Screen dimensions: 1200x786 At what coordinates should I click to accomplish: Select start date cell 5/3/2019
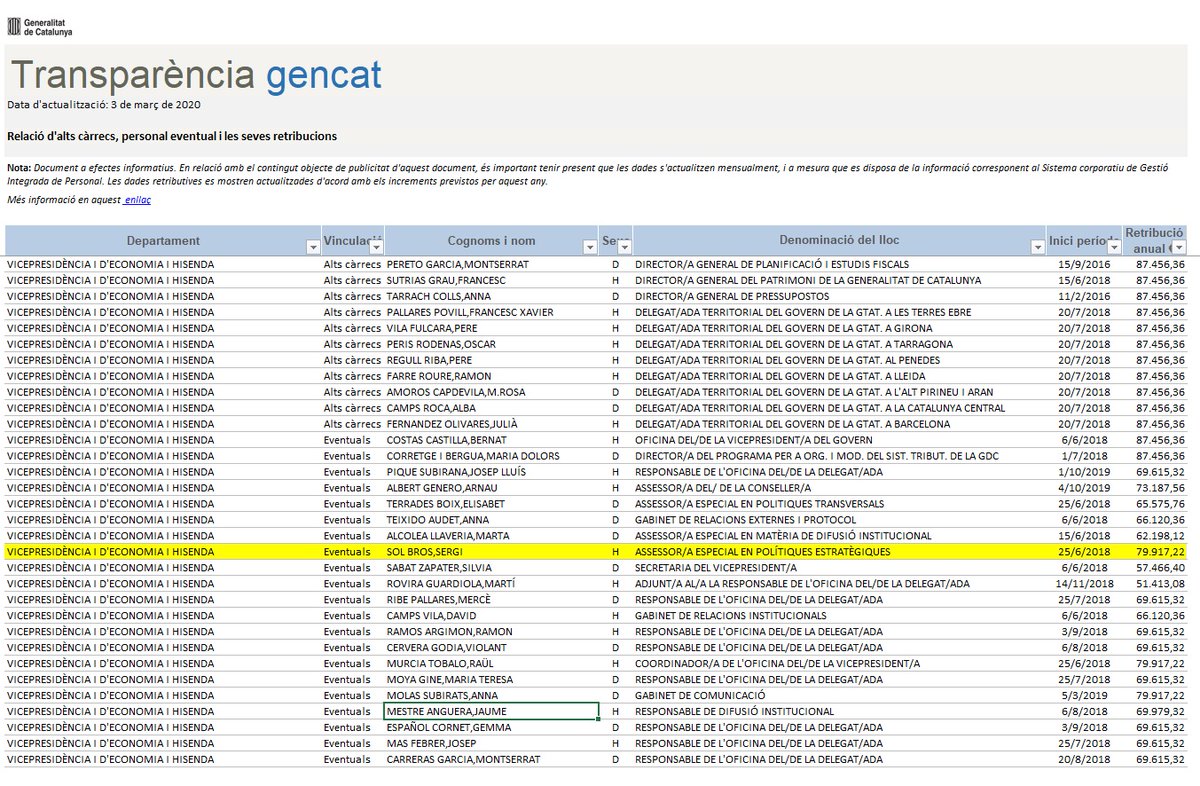1084,695
